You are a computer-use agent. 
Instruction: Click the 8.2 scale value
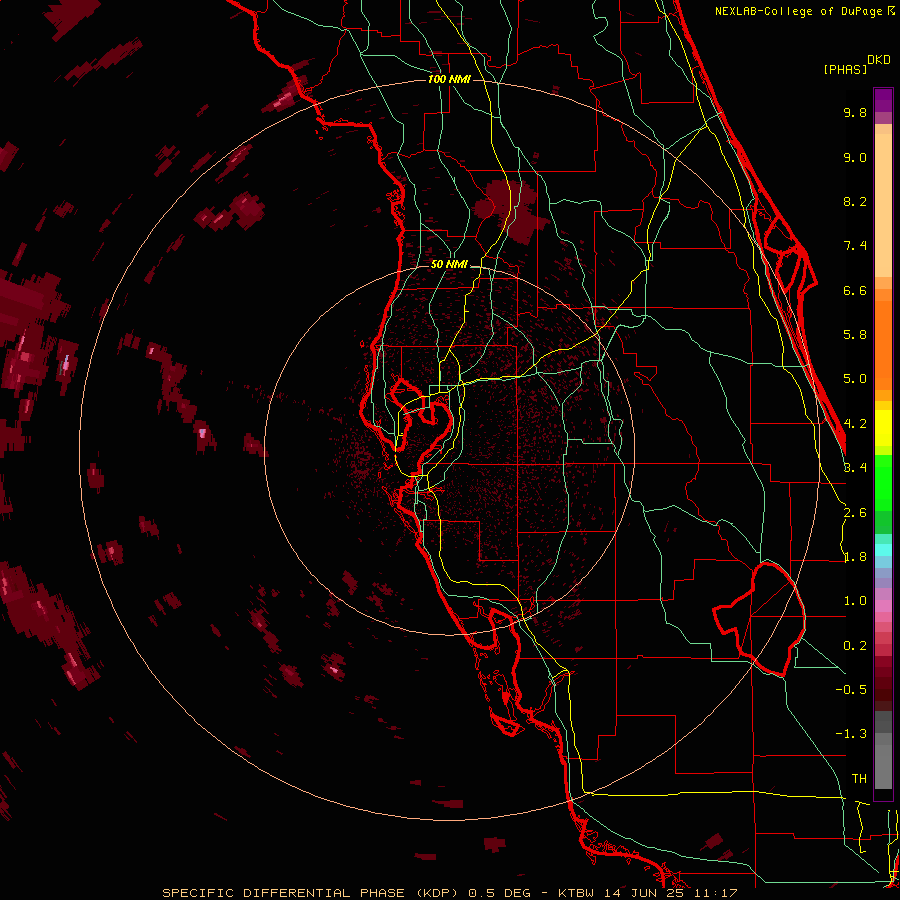pos(855,201)
